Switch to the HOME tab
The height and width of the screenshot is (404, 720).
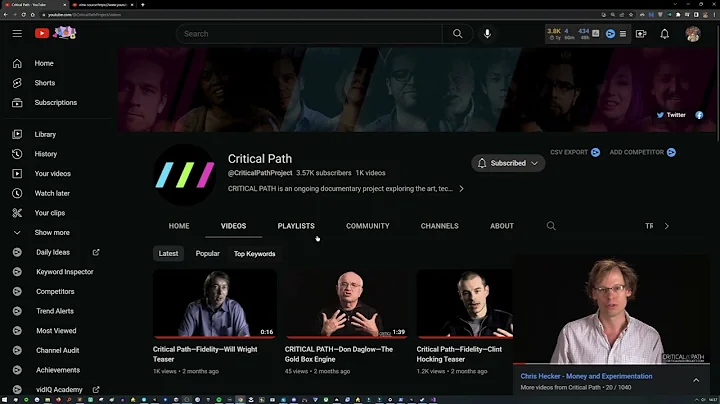pyautogui.click(x=179, y=226)
